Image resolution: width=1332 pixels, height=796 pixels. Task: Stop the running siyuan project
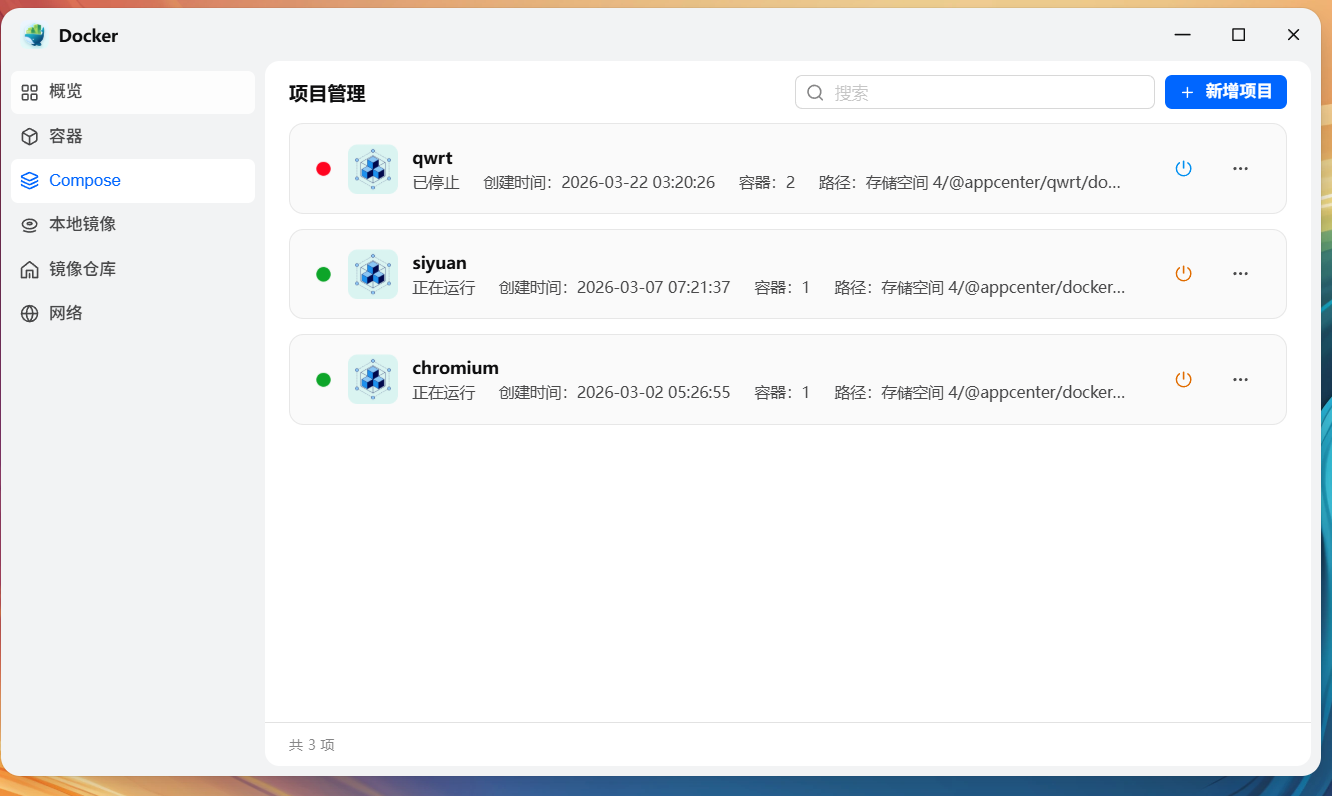(x=1183, y=273)
